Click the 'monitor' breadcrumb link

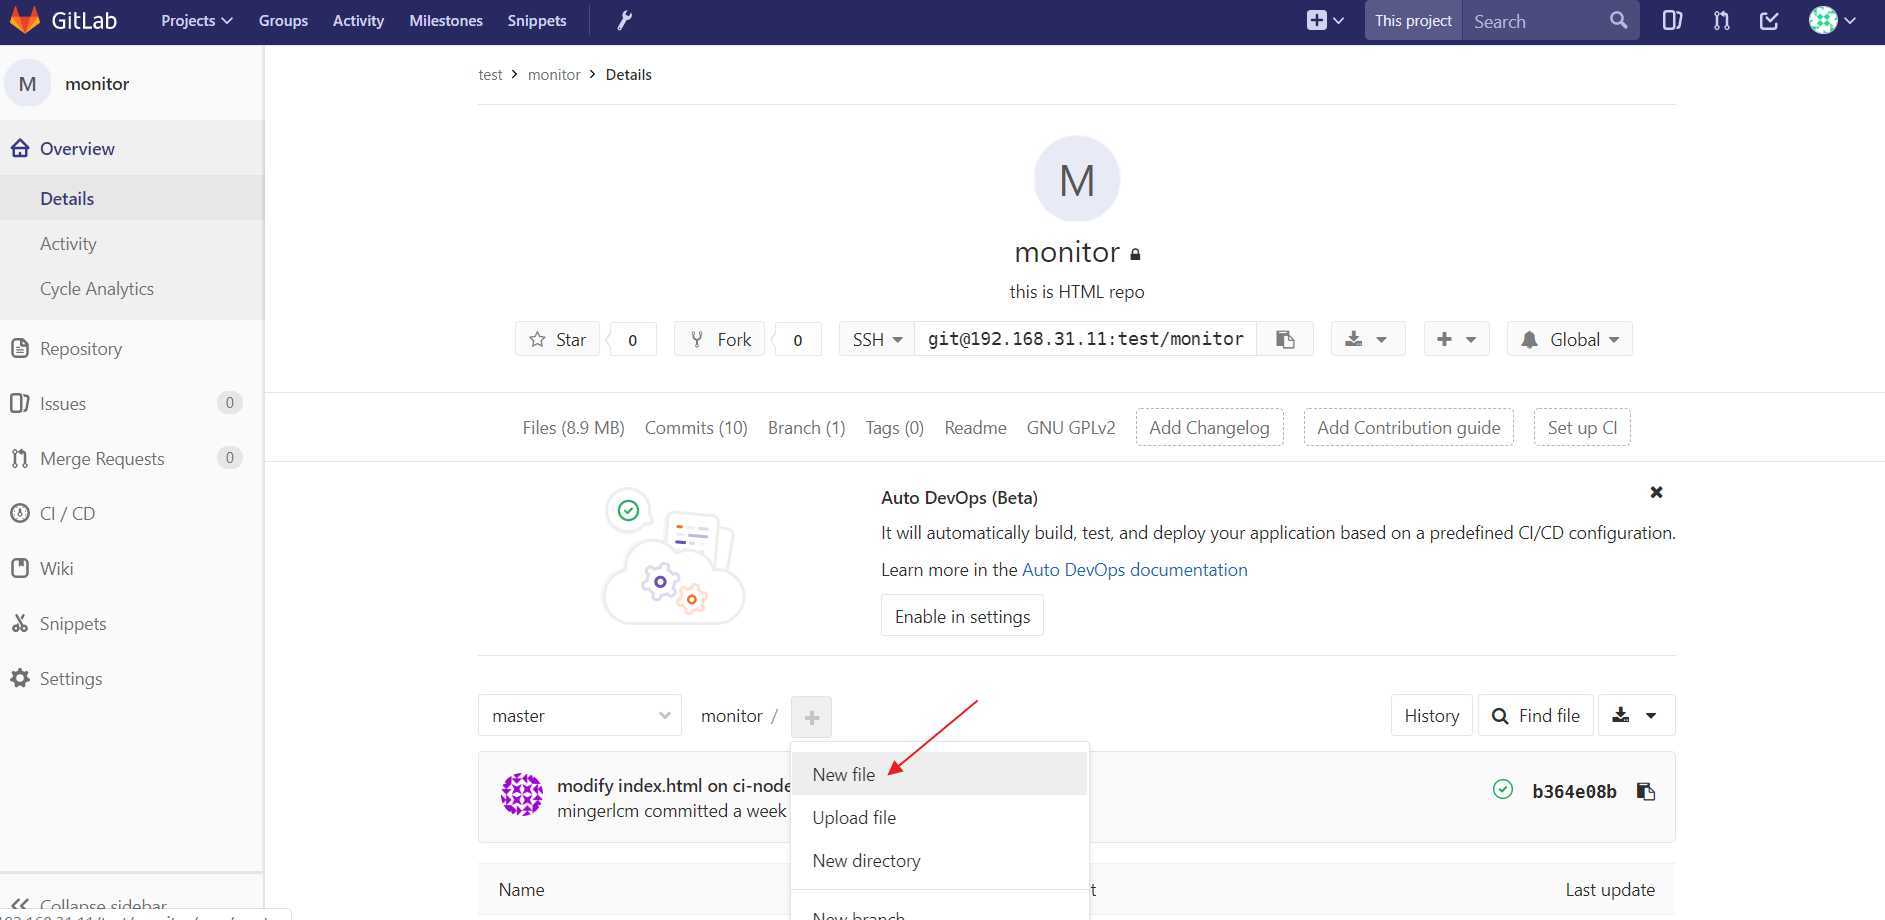554,75
